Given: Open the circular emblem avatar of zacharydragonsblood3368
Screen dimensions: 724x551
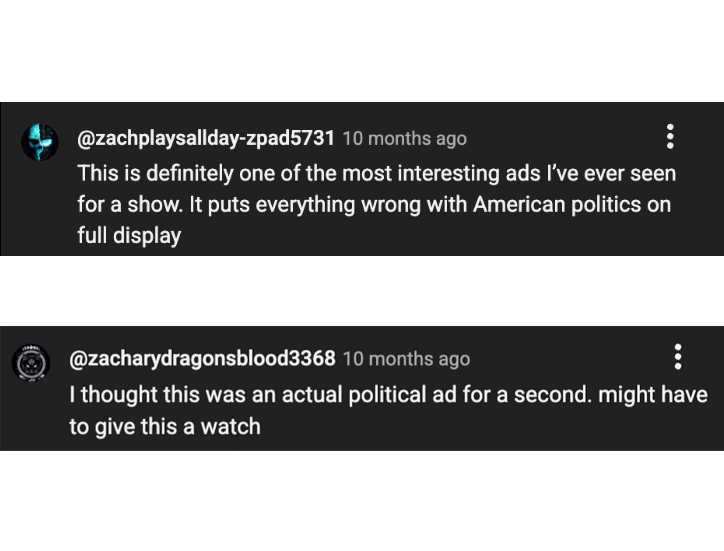Looking at the screenshot, I should [x=31, y=363].
